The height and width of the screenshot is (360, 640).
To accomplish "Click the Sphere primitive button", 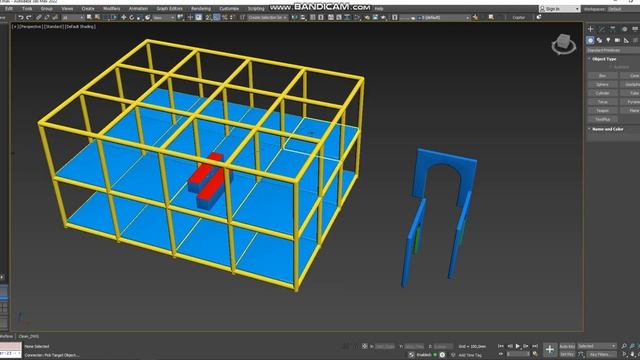I will pyautogui.click(x=602, y=84).
